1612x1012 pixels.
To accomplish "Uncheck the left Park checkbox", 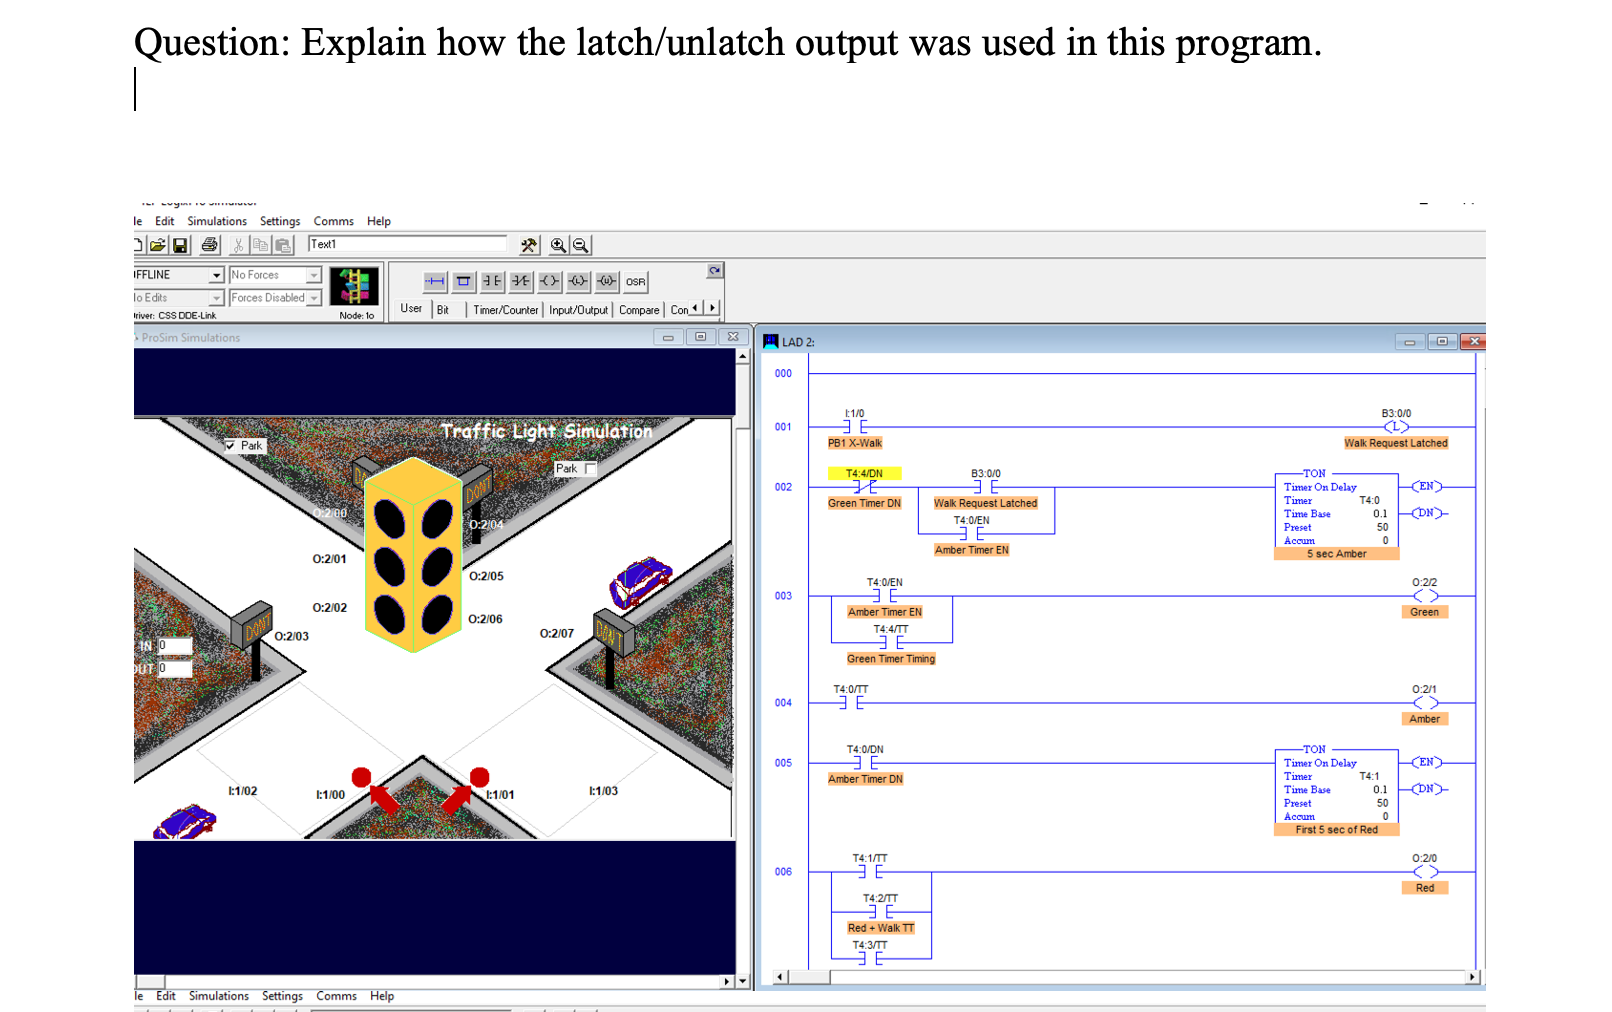I will pos(231,446).
